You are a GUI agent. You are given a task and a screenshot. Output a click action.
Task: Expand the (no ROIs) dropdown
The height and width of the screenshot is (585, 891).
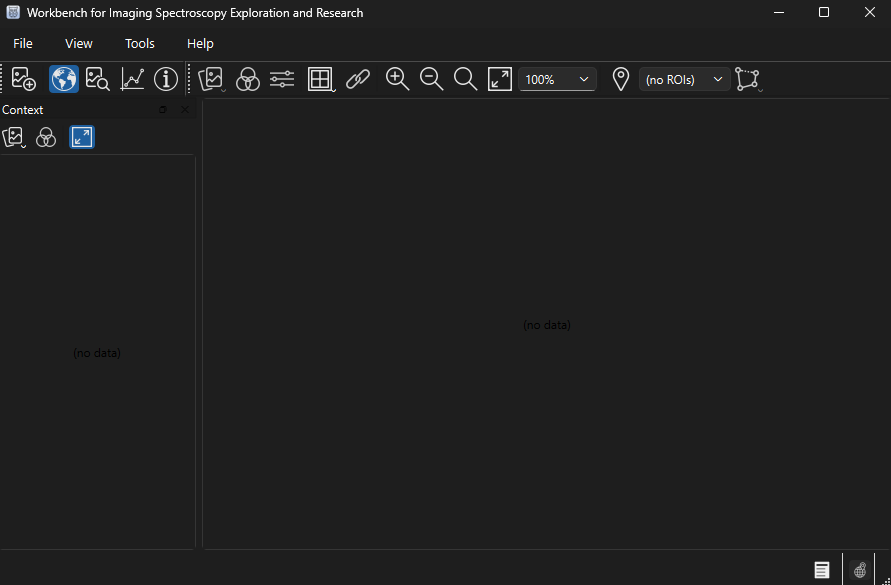[685, 80]
